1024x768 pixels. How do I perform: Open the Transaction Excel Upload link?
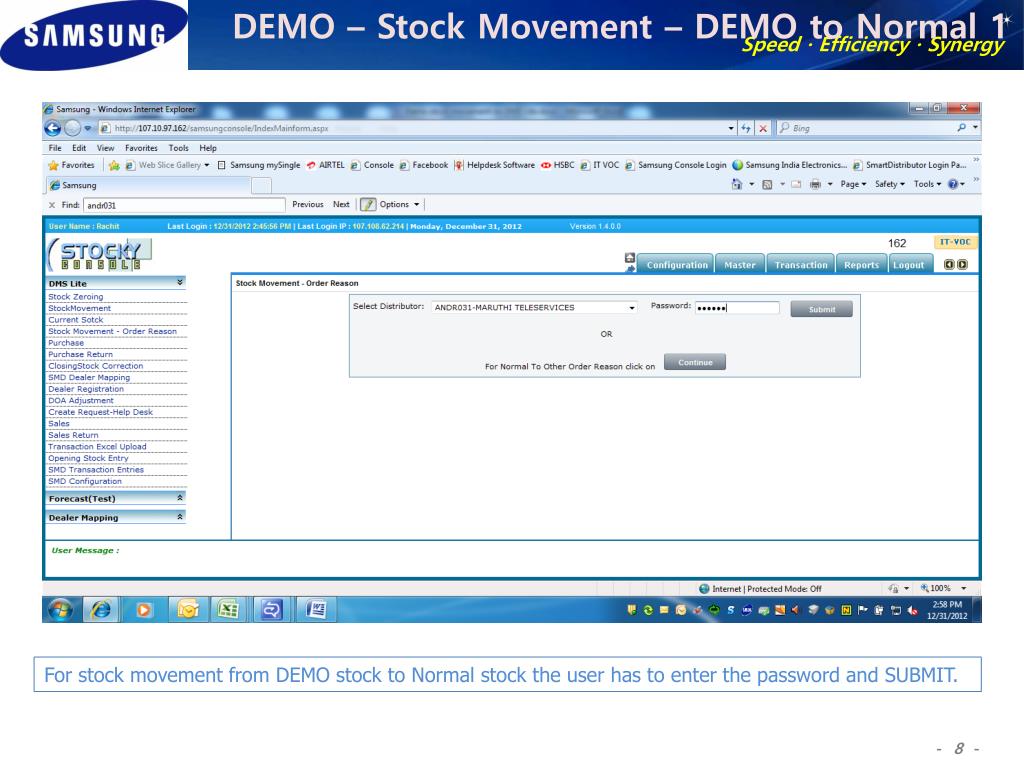click(97, 447)
